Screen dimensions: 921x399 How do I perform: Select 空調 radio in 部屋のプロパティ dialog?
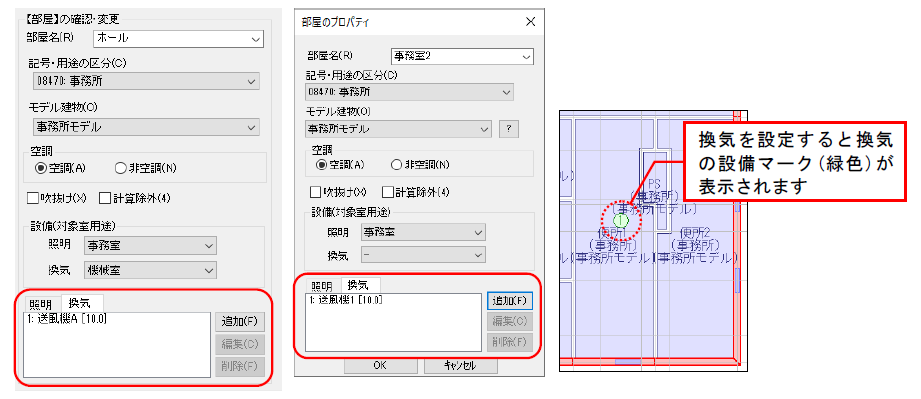coord(340,165)
